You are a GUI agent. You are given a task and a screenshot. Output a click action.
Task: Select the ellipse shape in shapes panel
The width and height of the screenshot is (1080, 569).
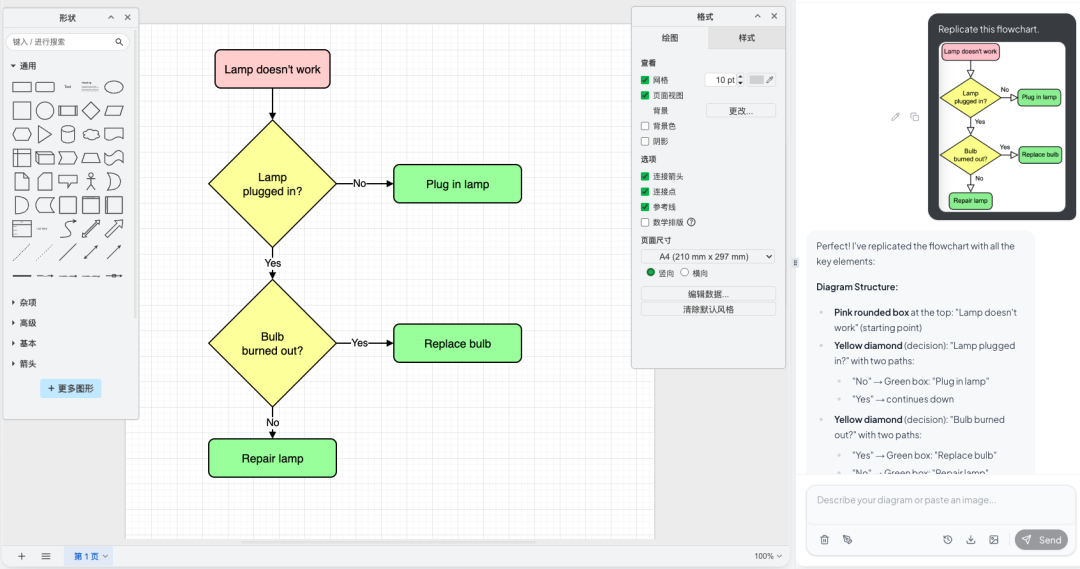(x=114, y=87)
